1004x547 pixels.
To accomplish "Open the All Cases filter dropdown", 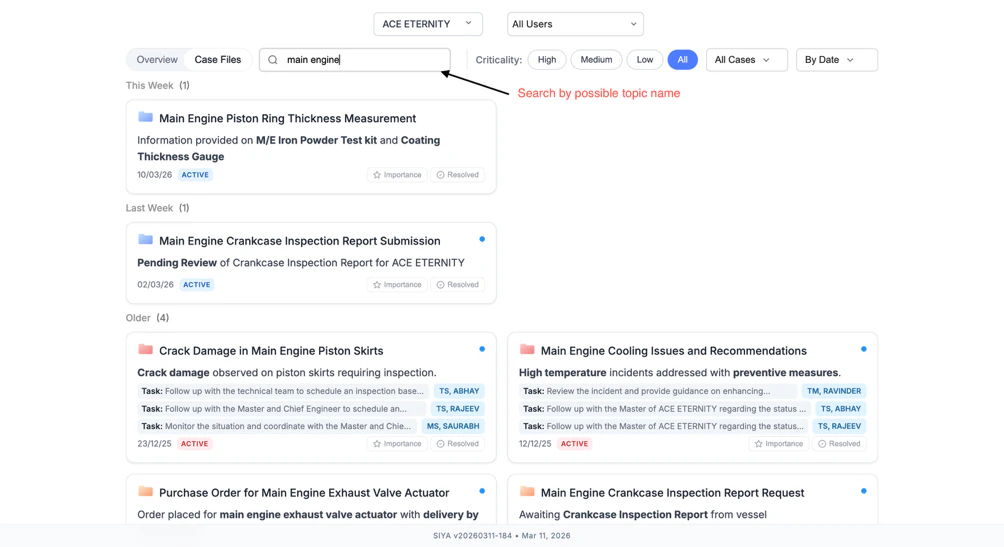I will (747, 60).
